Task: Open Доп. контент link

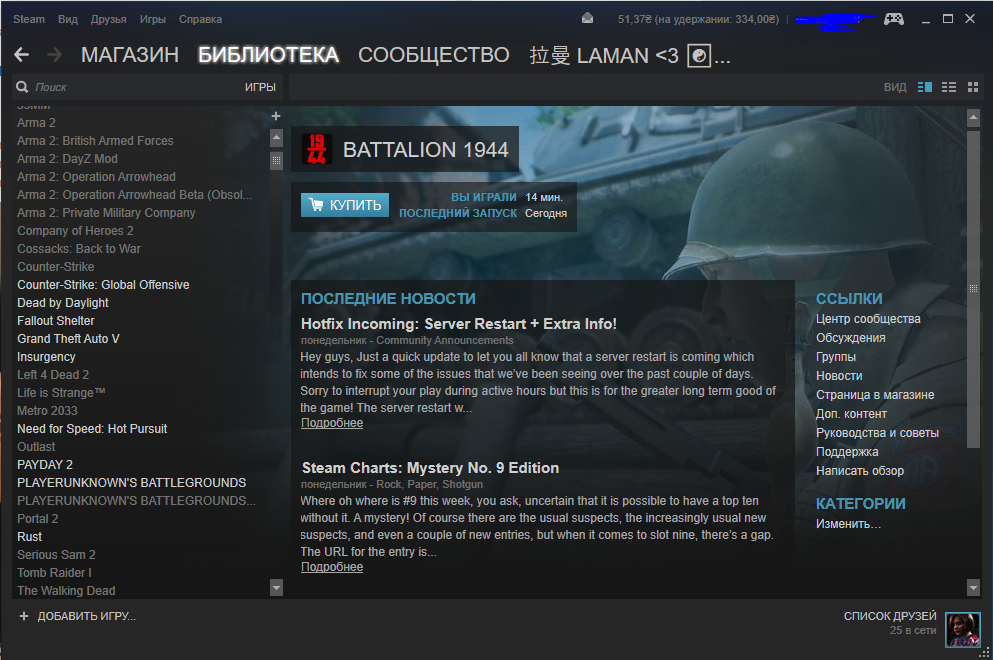Action: (x=851, y=414)
